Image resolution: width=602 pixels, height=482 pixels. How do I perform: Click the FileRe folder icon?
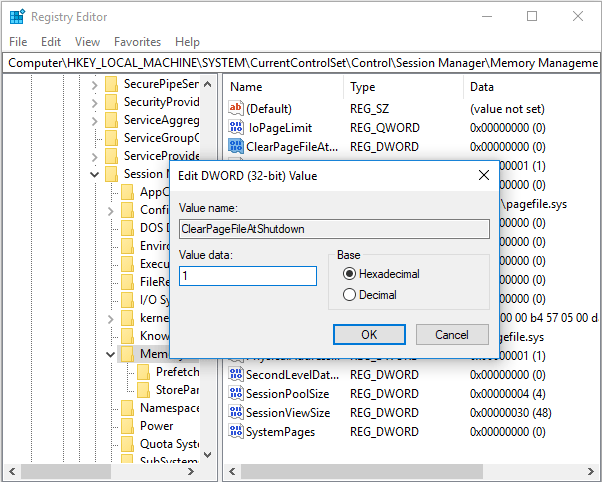tap(127, 282)
